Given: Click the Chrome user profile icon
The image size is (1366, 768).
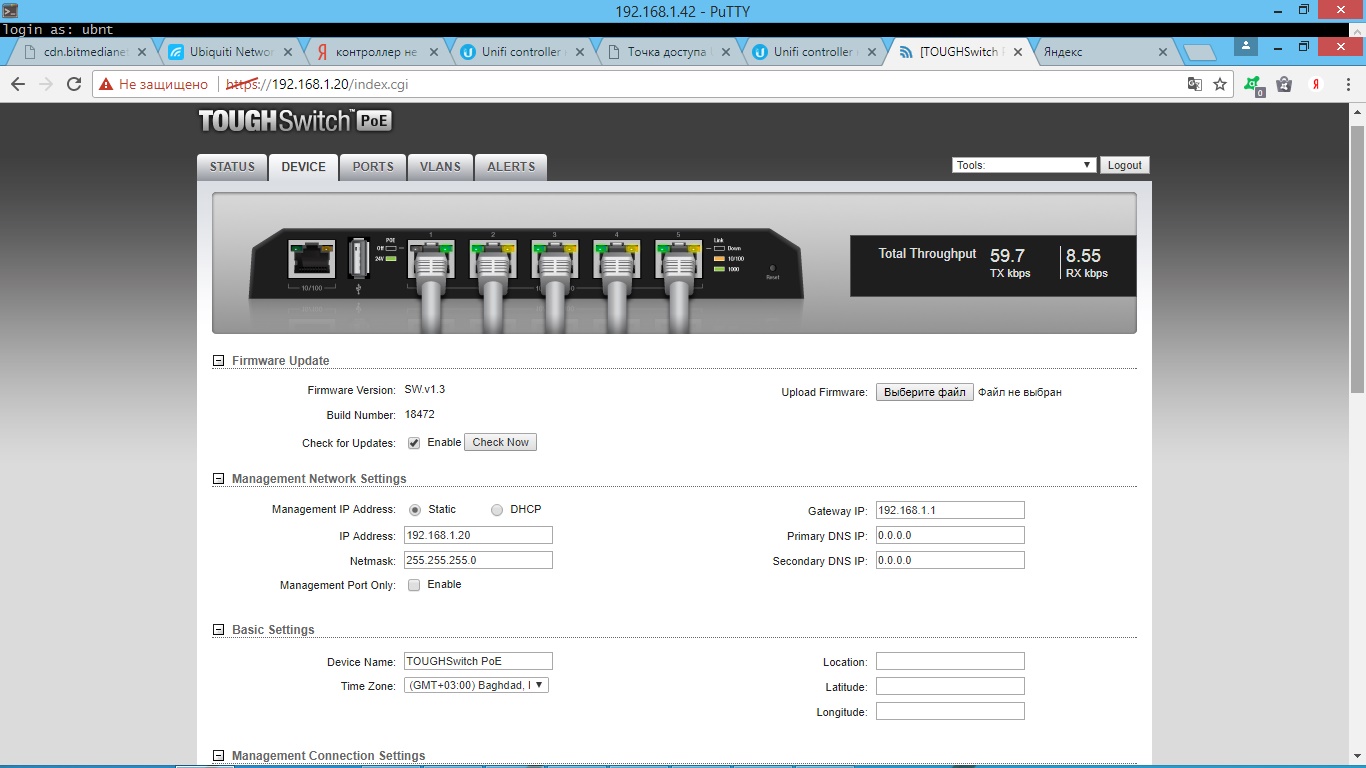Looking at the screenshot, I should (1246, 46).
